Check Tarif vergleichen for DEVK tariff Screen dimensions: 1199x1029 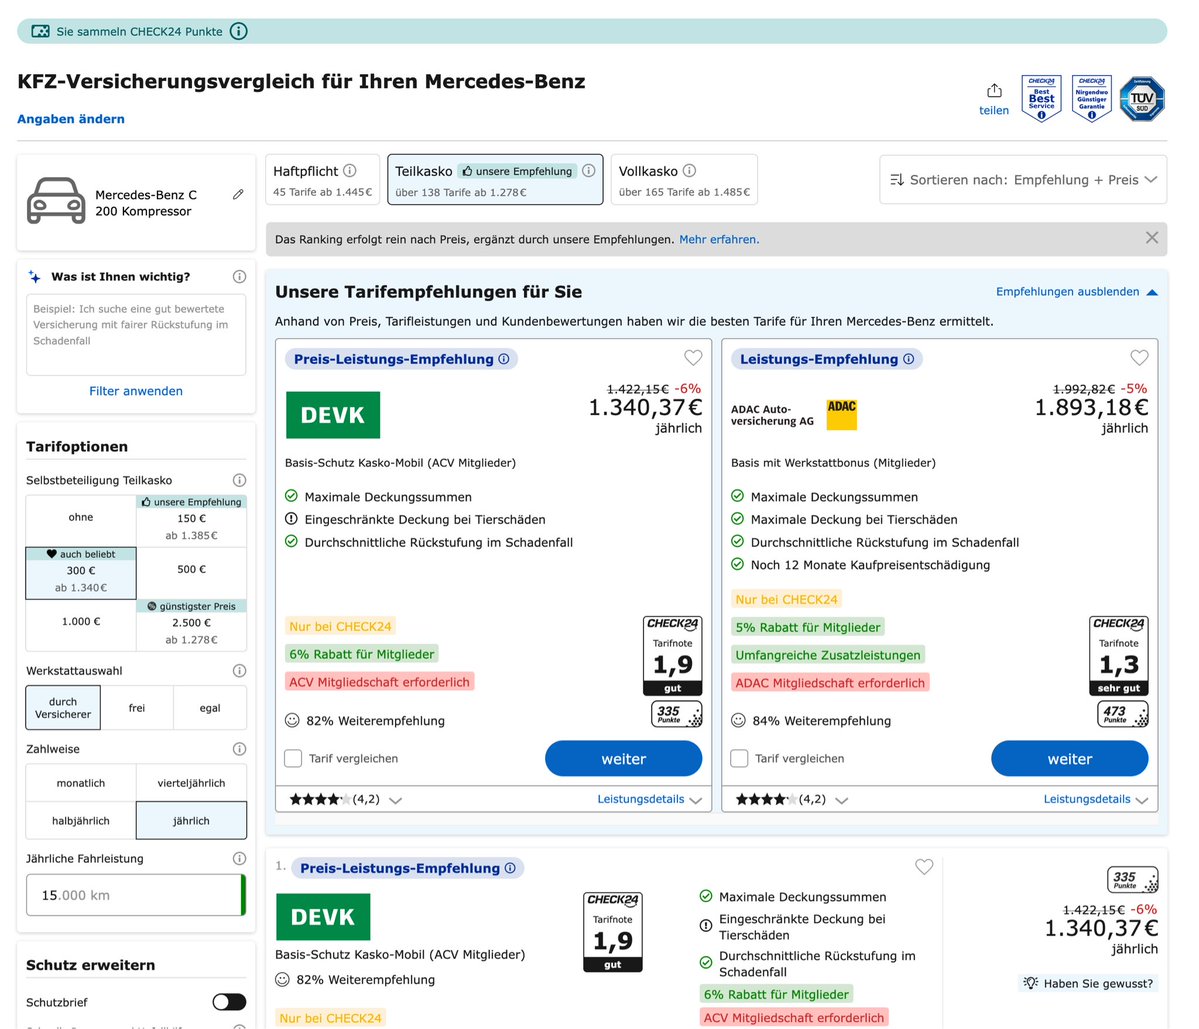click(293, 758)
